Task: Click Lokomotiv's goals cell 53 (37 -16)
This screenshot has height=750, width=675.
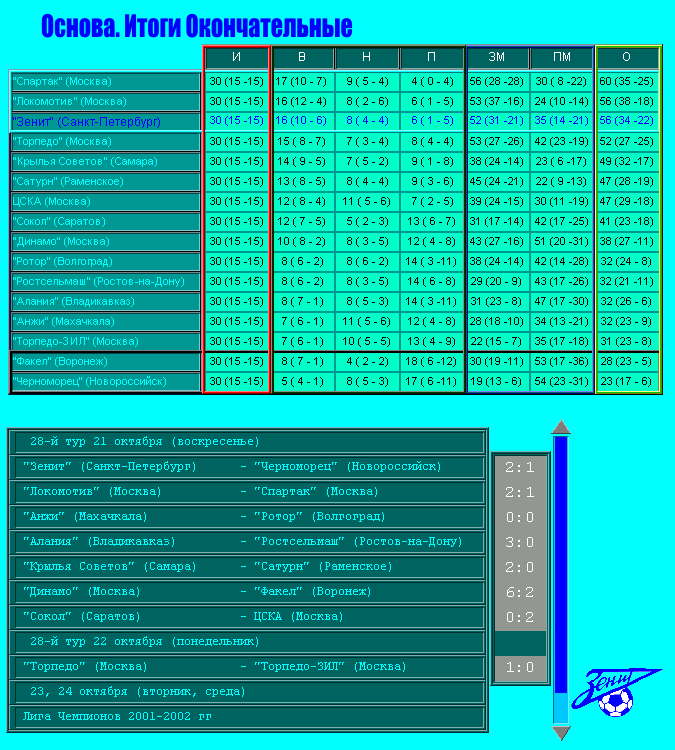Action: [x=497, y=101]
